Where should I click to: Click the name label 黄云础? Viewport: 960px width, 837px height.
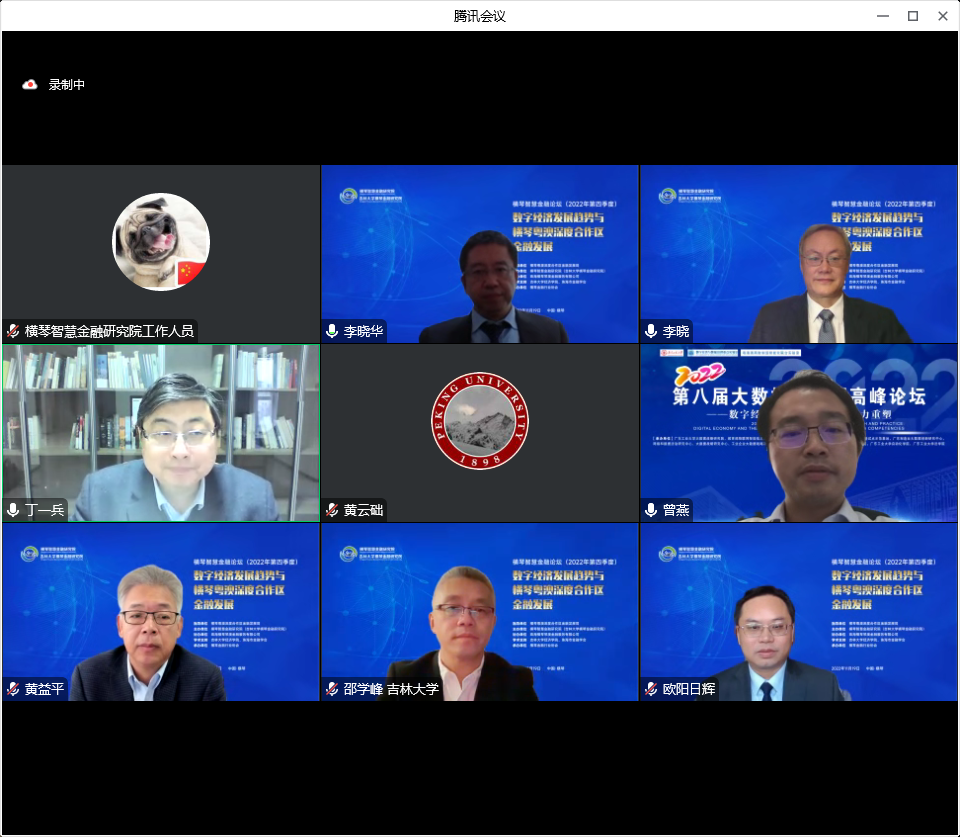point(363,510)
